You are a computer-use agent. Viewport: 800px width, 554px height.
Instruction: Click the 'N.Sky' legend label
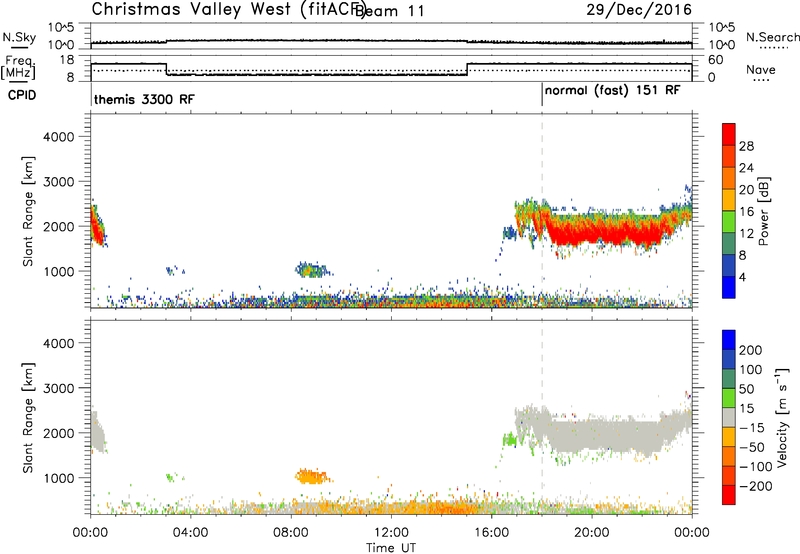pos(19,37)
